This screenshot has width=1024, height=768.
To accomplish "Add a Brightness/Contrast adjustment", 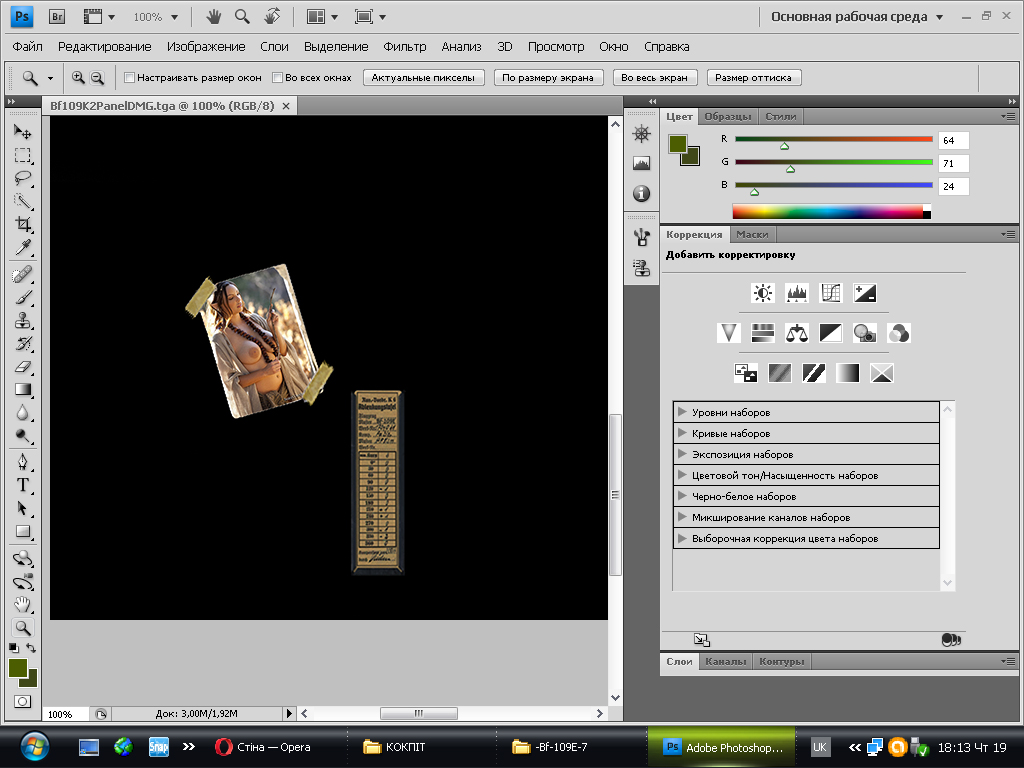I will [x=763, y=293].
